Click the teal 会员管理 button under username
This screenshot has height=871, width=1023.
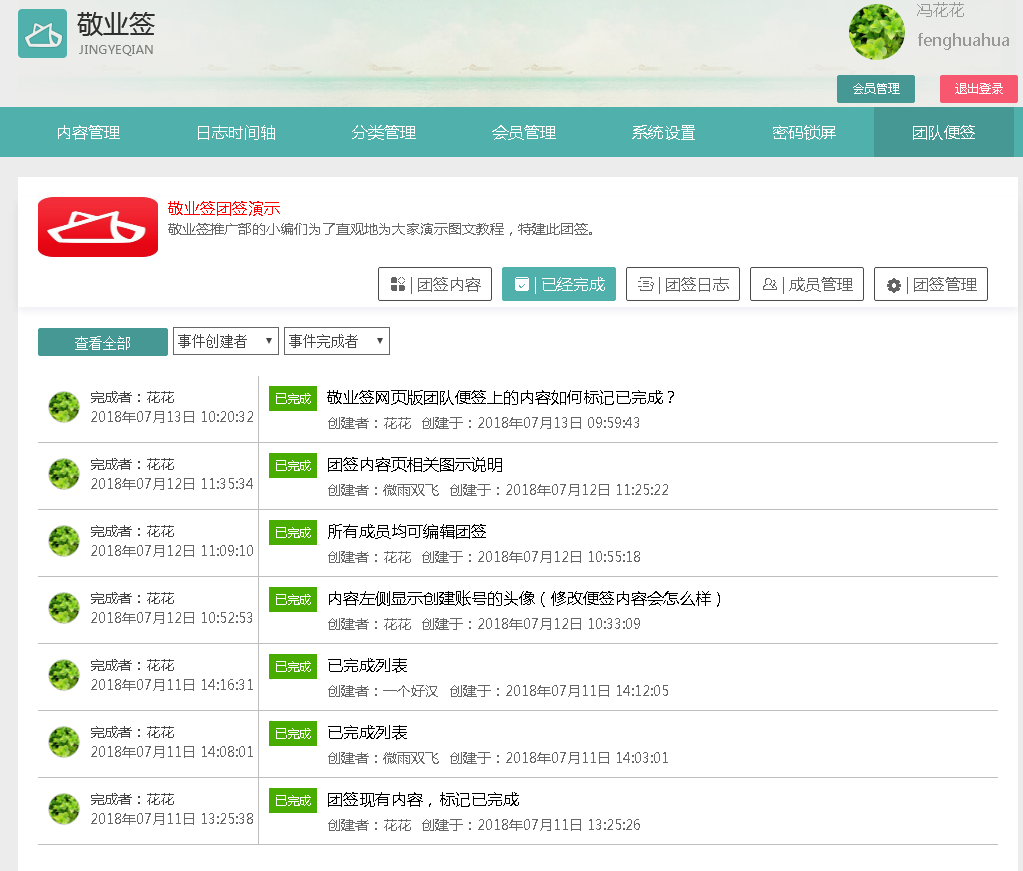876,89
